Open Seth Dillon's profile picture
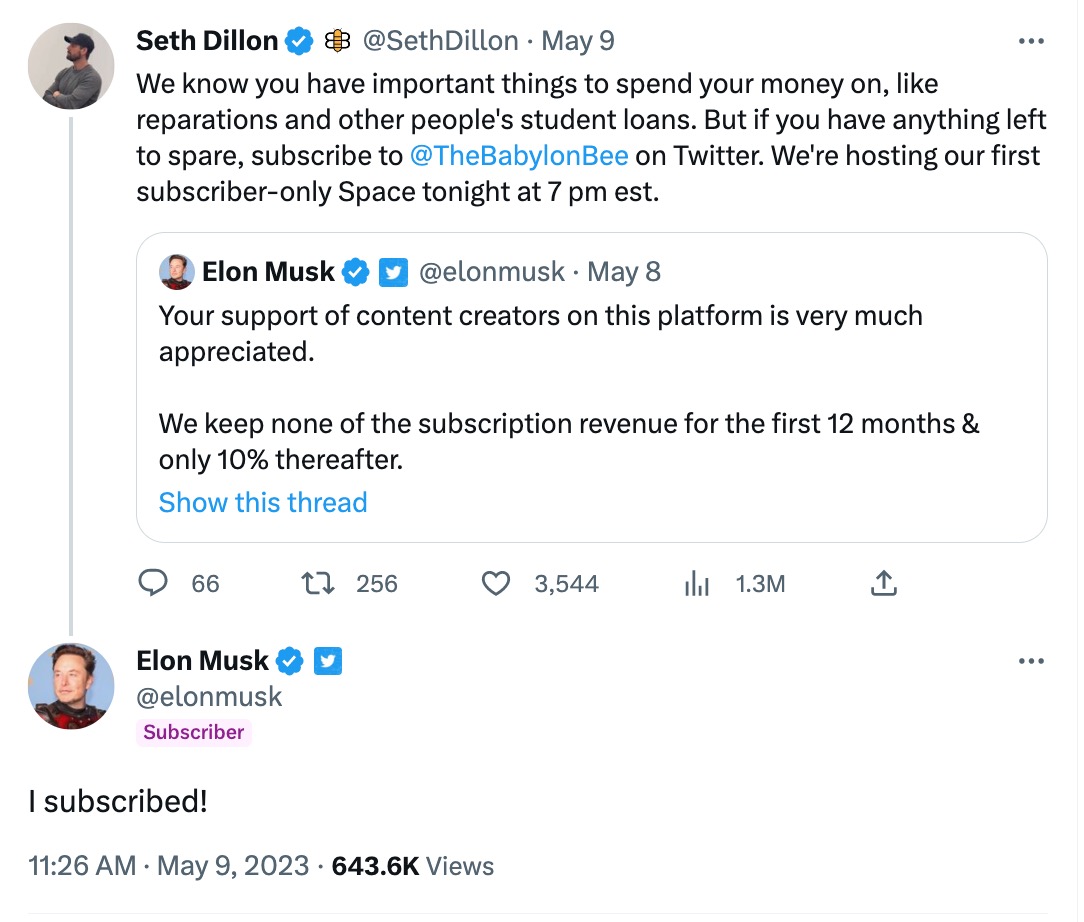Viewport: 1084px width, 922px height. point(70,64)
